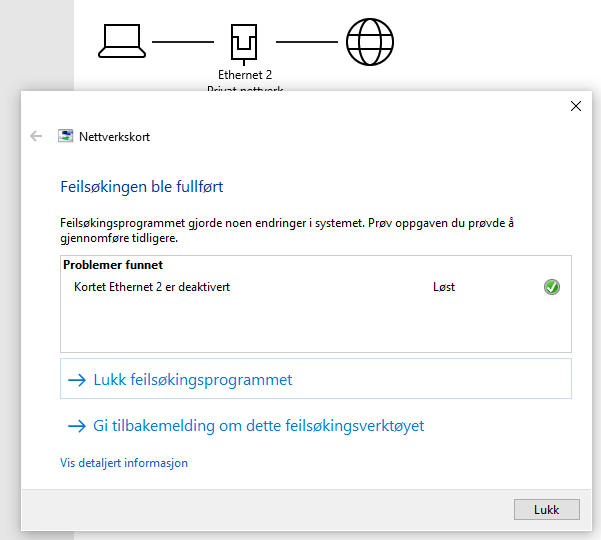
Task: Click the Nettverkskort troubleshooter icon
Action: click(66, 136)
